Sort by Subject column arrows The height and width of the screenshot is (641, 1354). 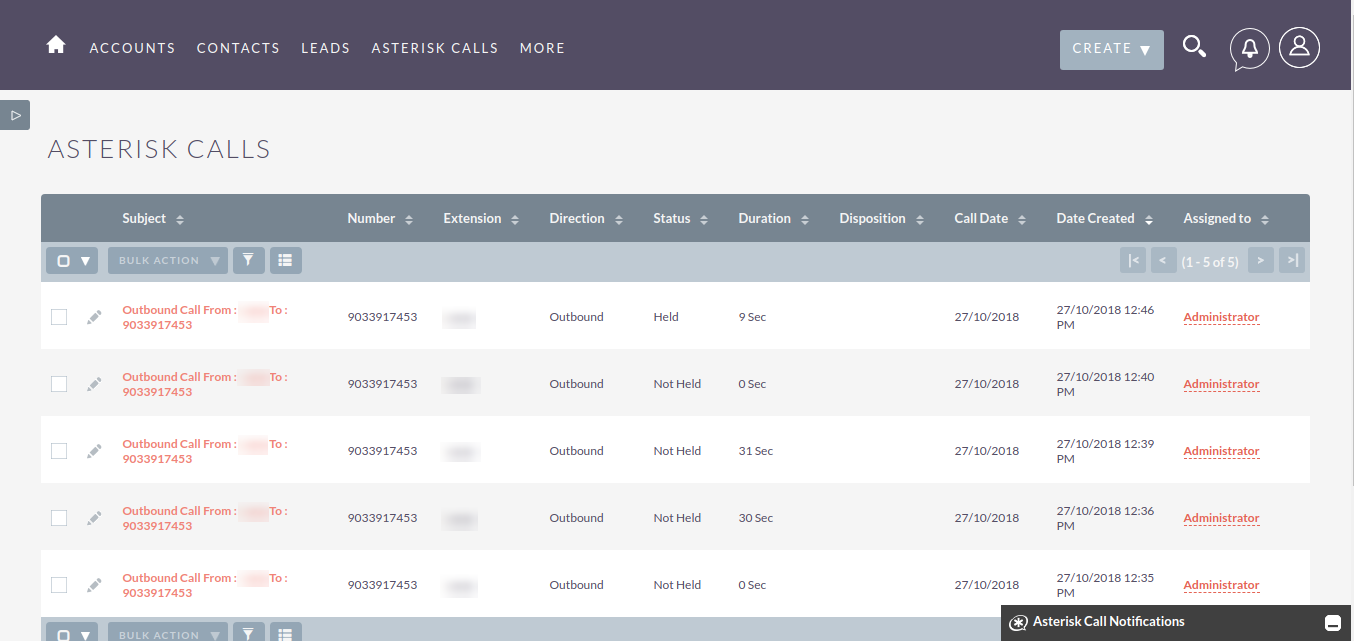(180, 219)
